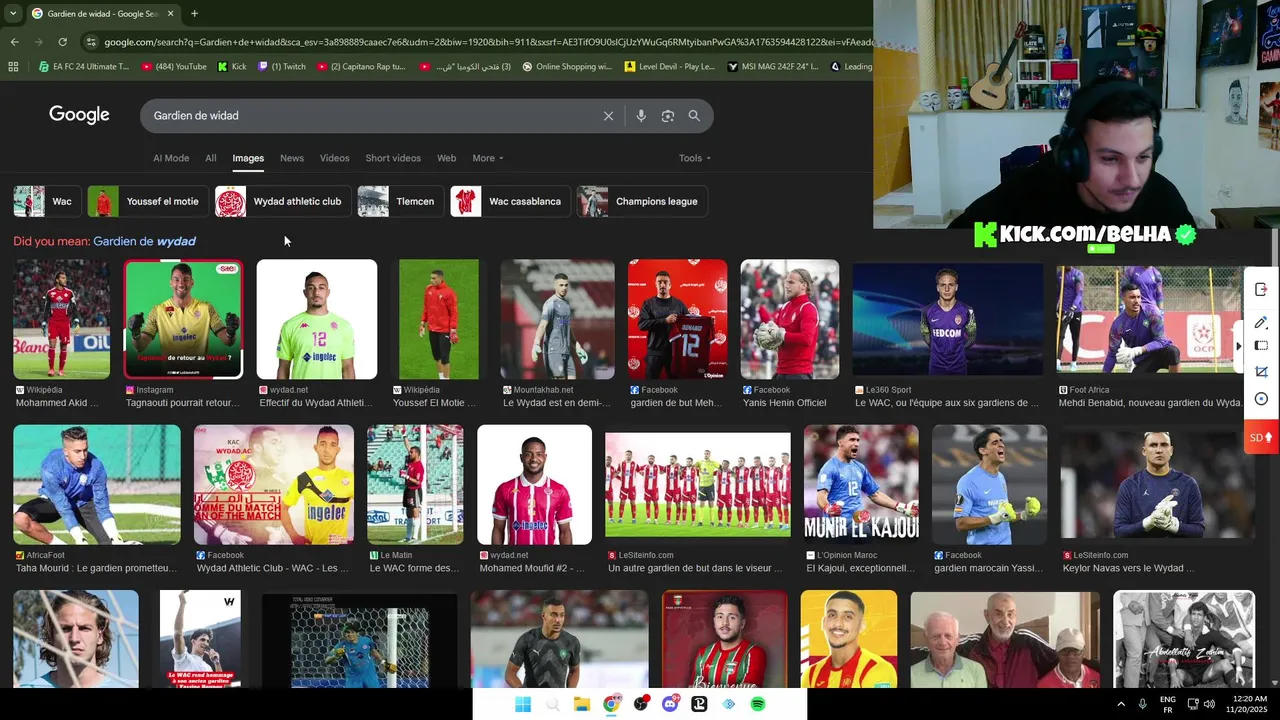This screenshot has width=1280, height=720.
Task: Reload the current page
Action: 62,42
